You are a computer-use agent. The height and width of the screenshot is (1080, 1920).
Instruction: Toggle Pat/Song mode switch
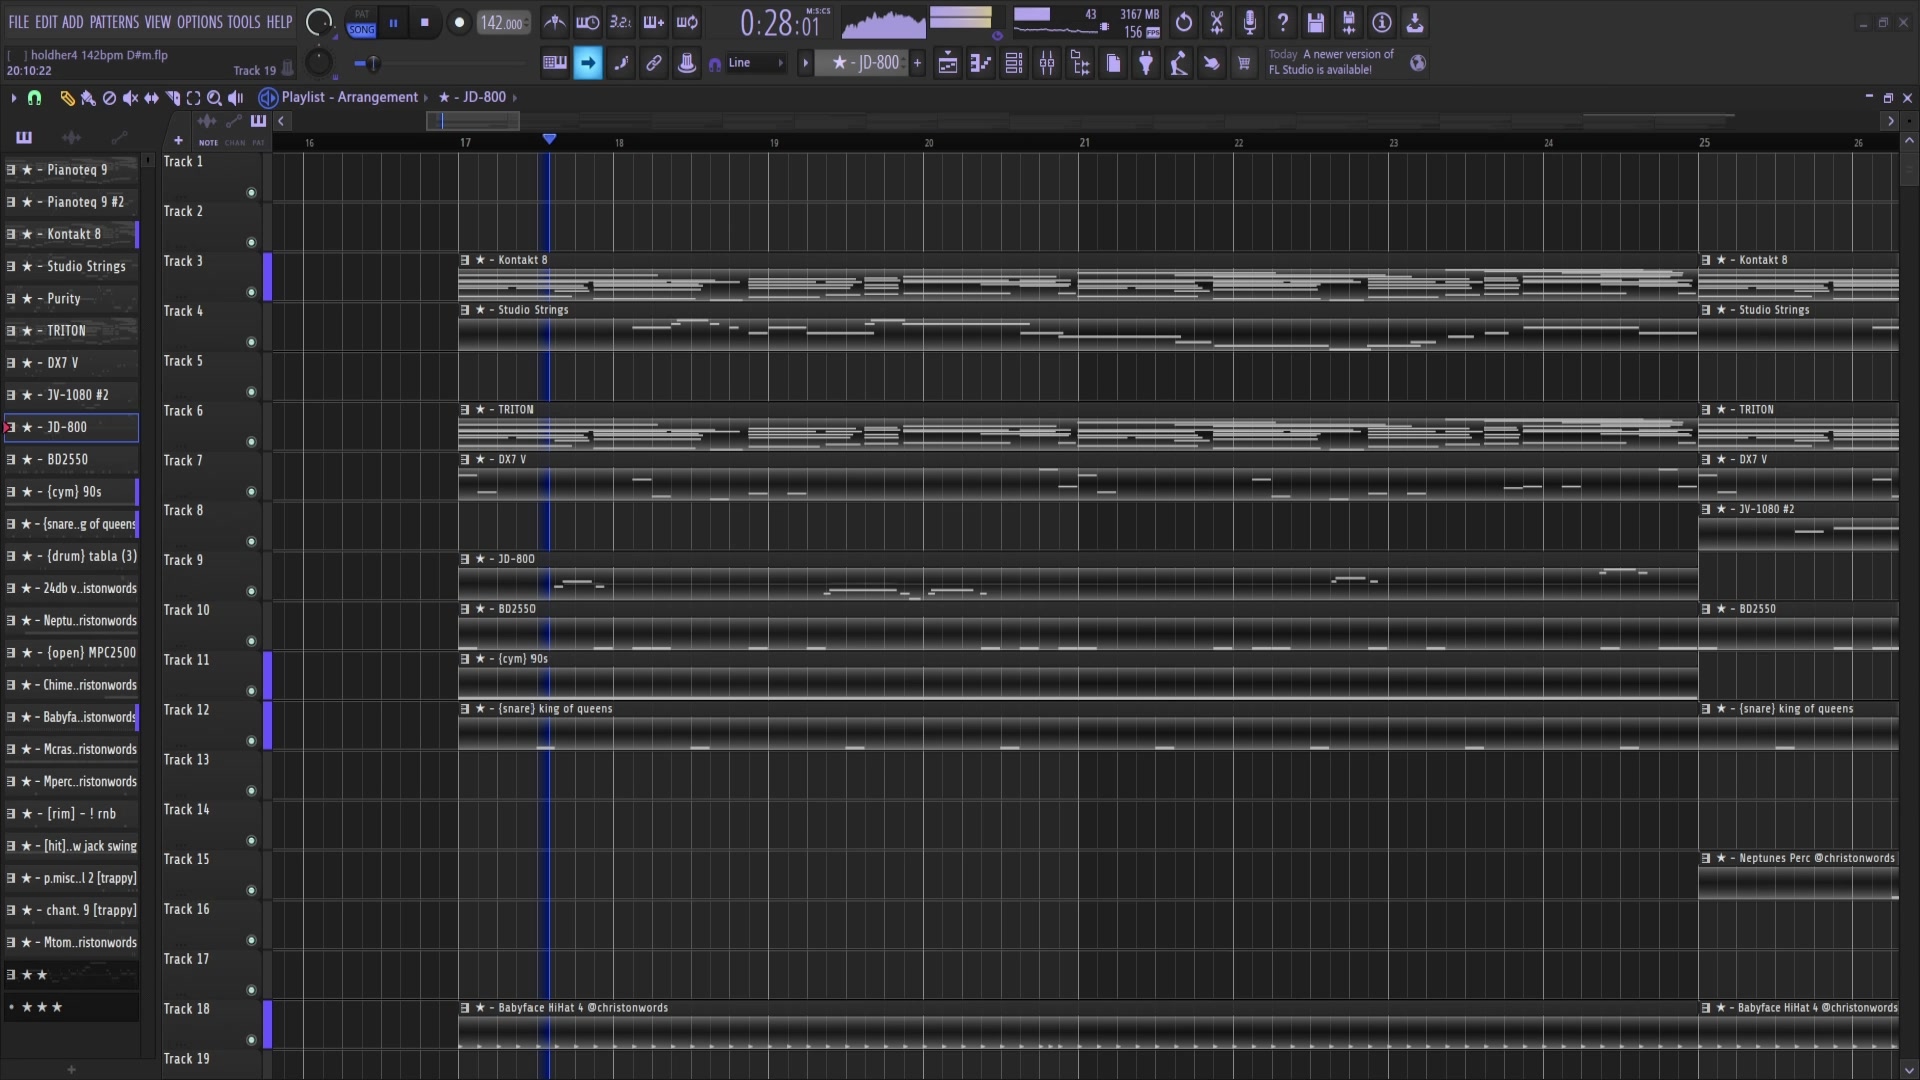(361, 22)
